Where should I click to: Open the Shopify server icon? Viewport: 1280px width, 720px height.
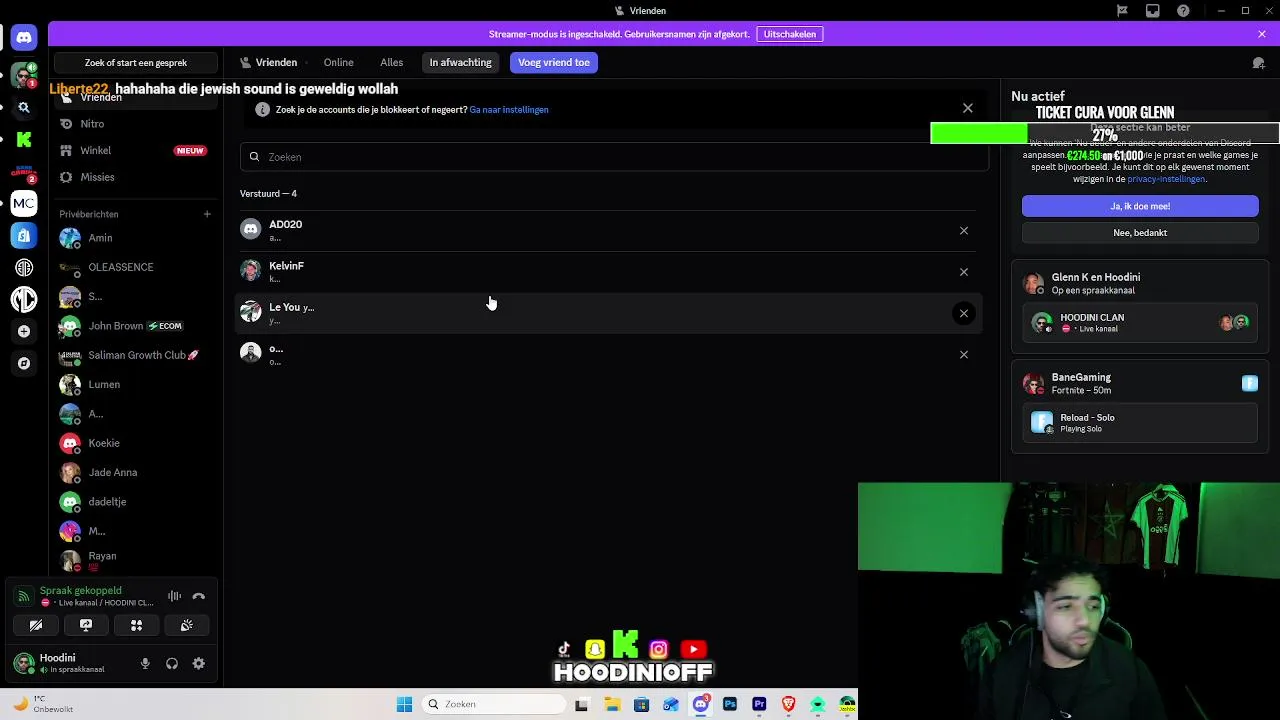pyautogui.click(x=24, y=235)
